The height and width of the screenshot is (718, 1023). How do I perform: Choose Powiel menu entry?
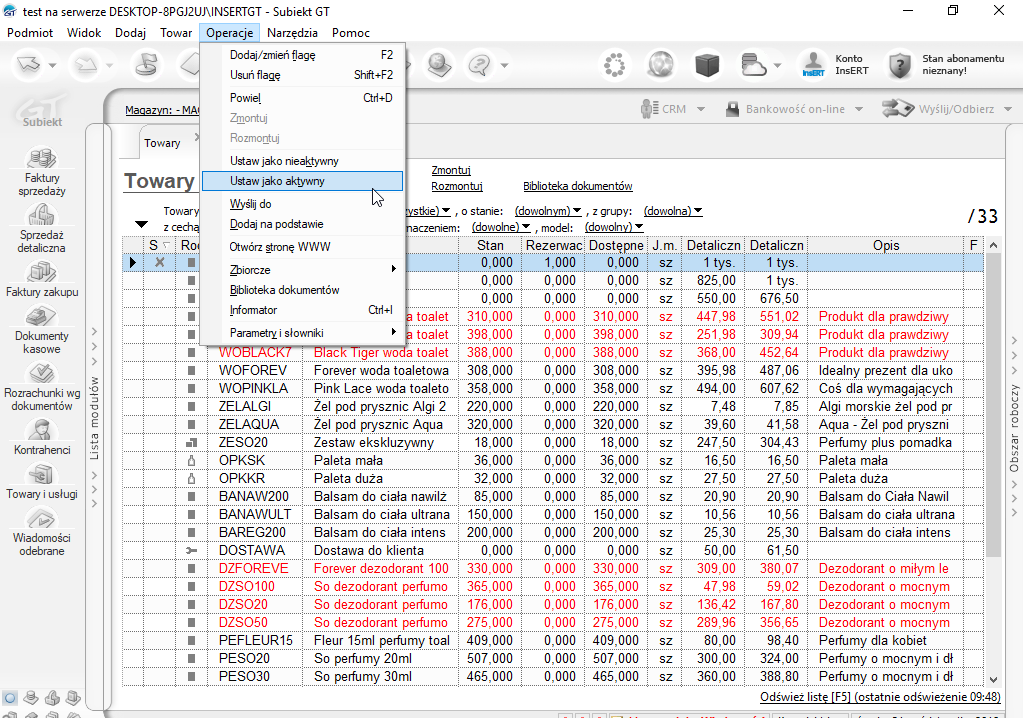click(x=303, y=98)
